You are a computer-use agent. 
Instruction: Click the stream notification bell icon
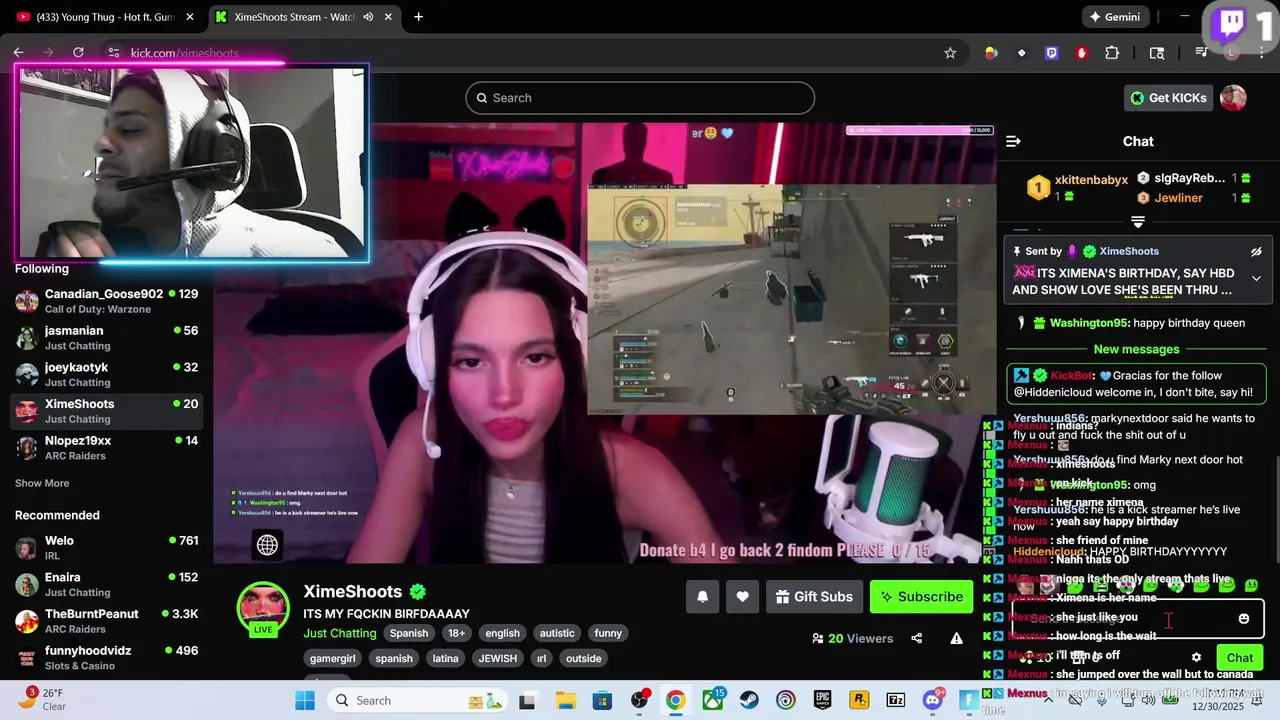702,597
